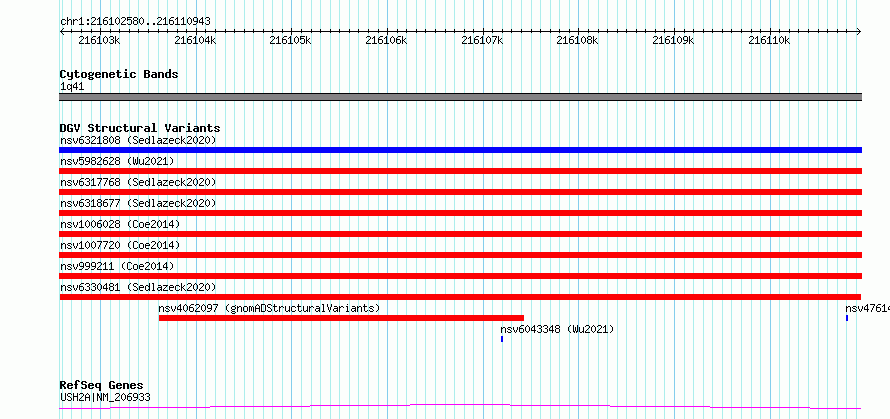890x419 pixels.
Task: Select the gray 1q41 cytogenetic band bar
Action: [x=460, y=97]
